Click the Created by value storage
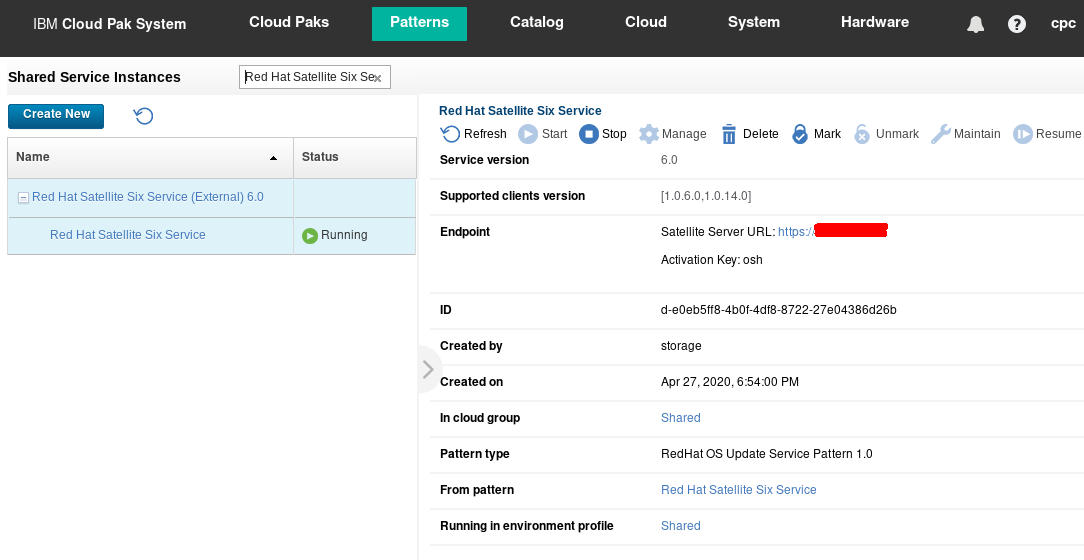Image resolution: width=1084 pixels, height=560 pixels. 681,346
